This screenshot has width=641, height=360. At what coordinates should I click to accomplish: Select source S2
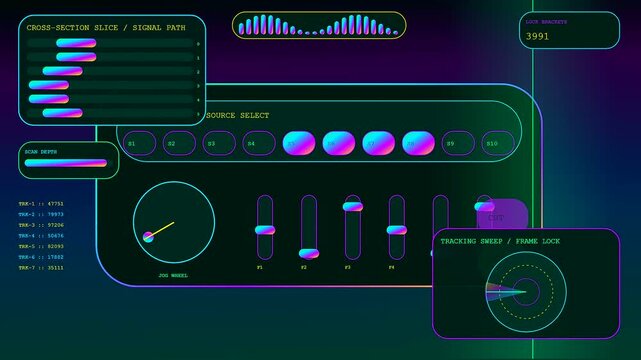pyautogui.click(x=179, y=143)
